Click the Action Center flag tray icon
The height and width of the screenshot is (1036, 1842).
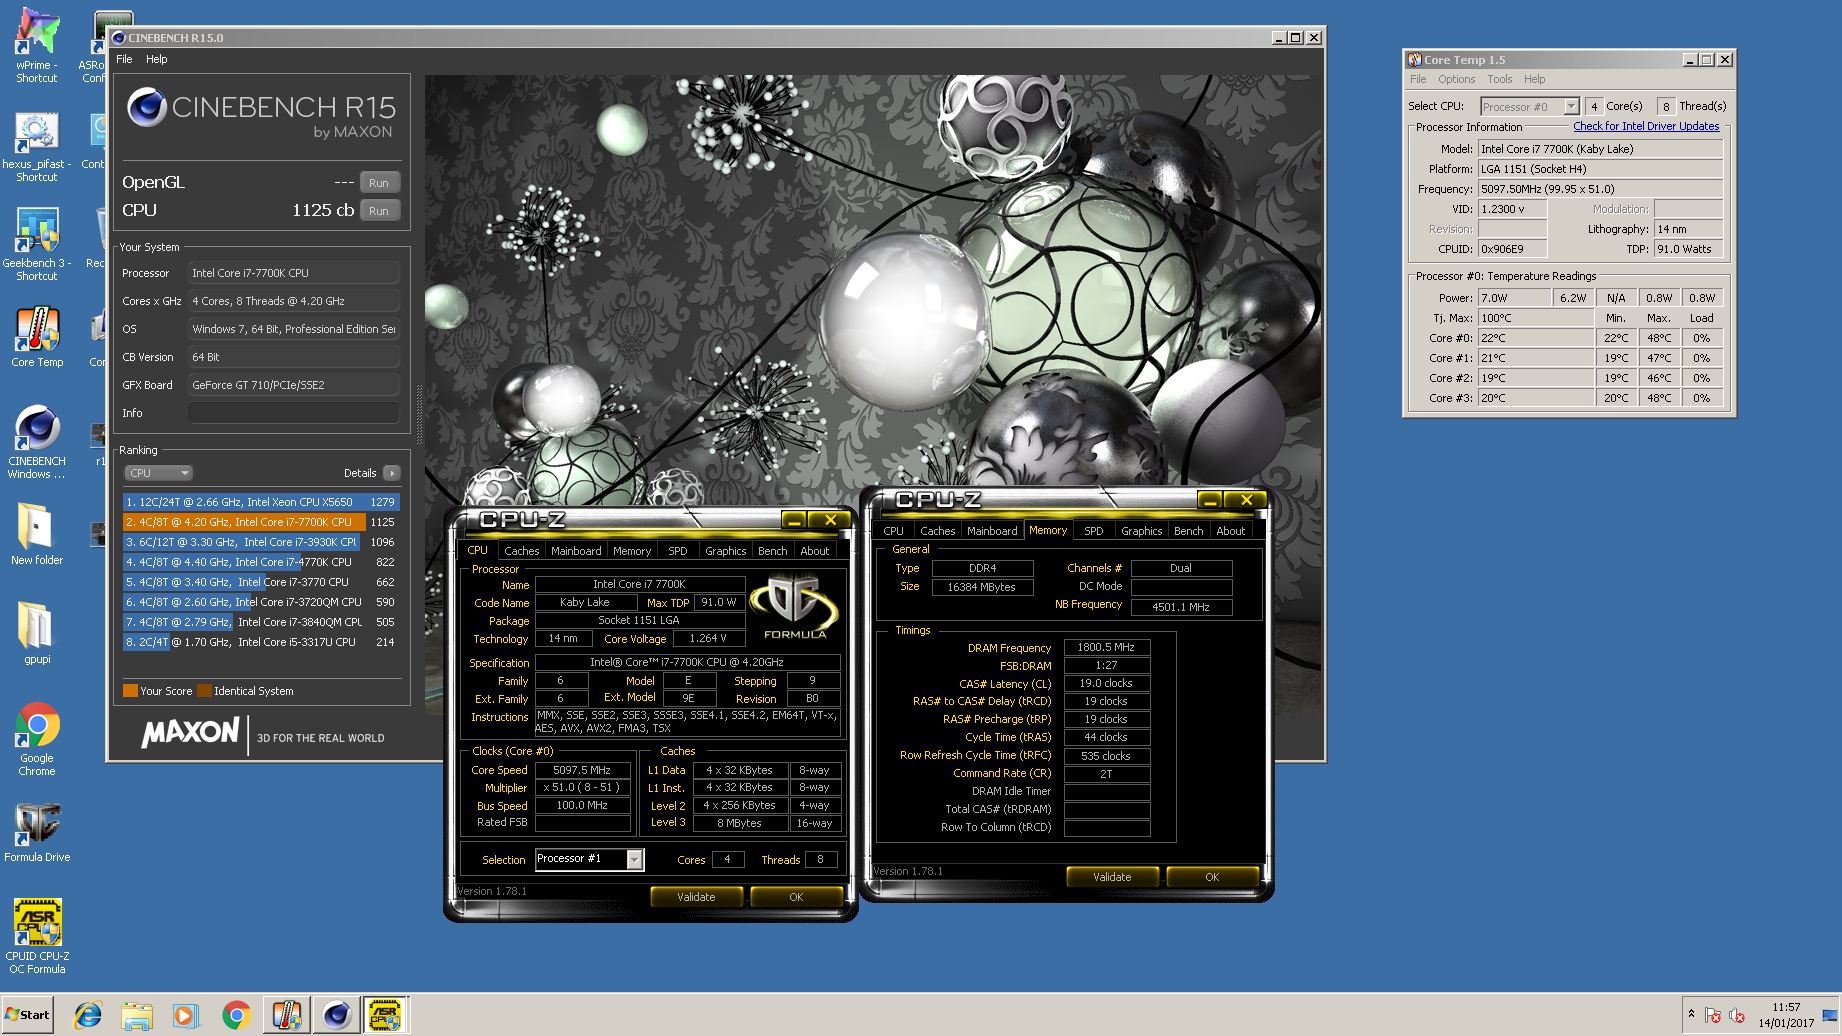point(1713,1015)
